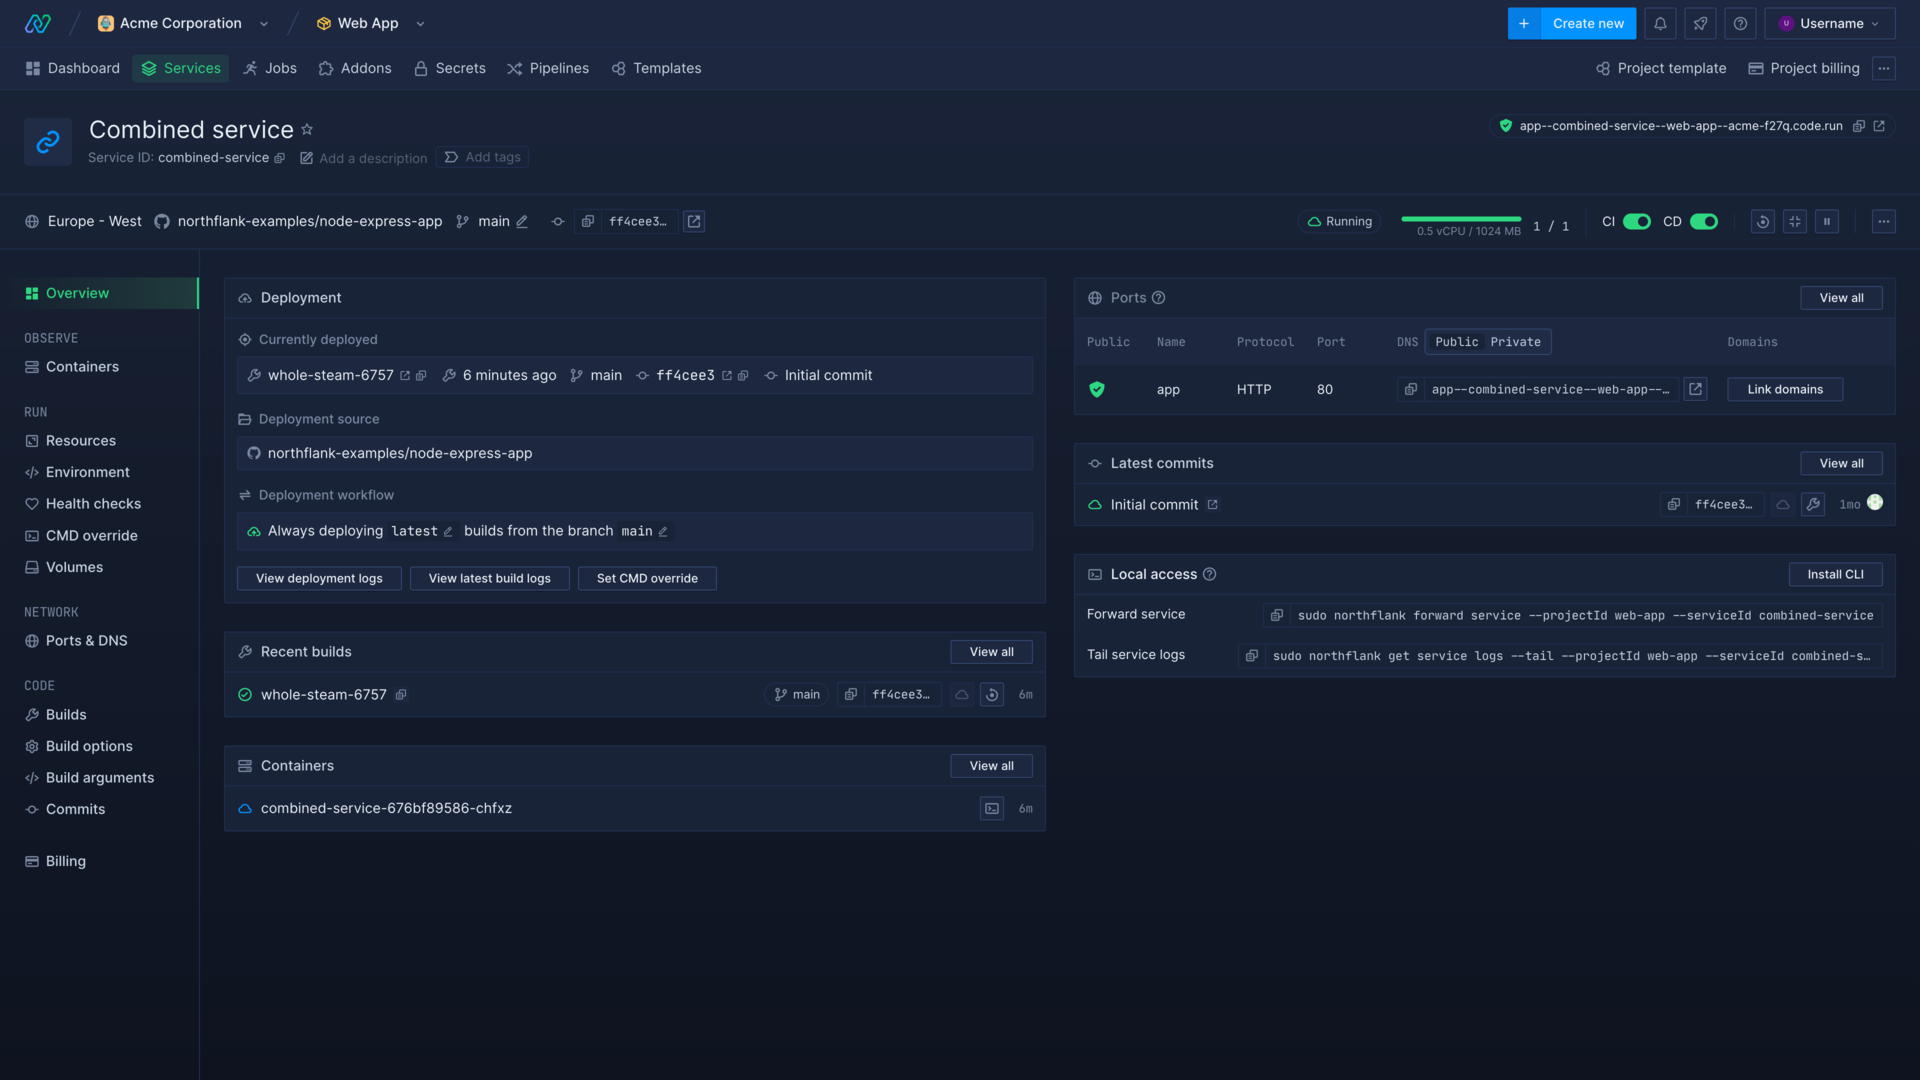This screenshot has width=1920, height=1080.
Task: Open the help question-mark icon in top bar
Action: click(x=1740, y=23)
